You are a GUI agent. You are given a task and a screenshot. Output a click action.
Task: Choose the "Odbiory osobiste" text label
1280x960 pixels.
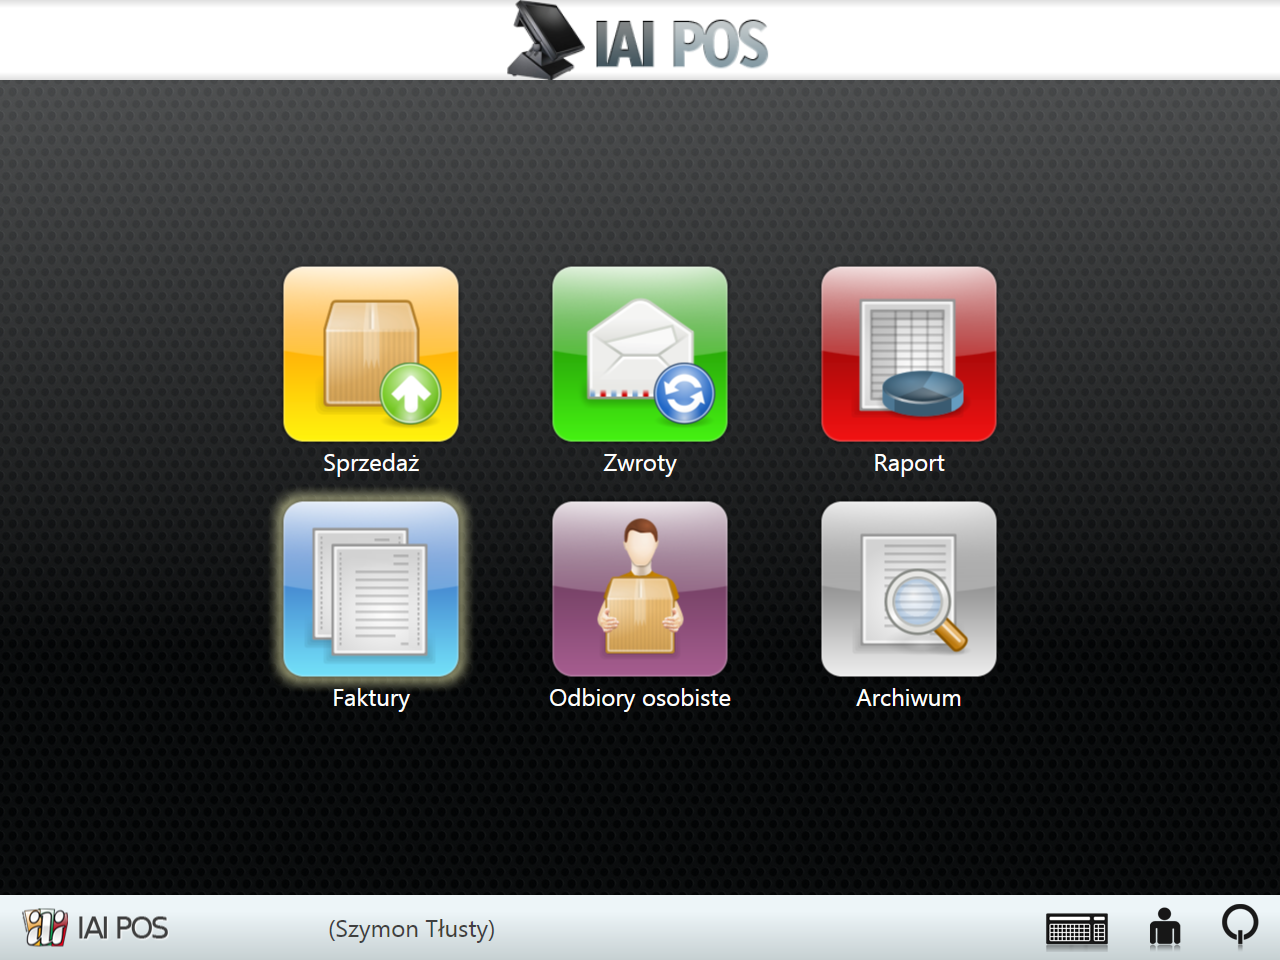click(640, 698)
